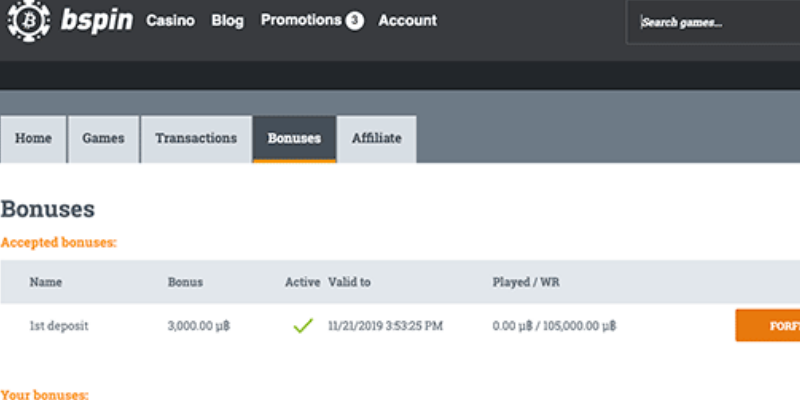Click the Valid to column header
Image resolution: width=800 pixels, height=400 pixels.
click(x=349, y=282)
